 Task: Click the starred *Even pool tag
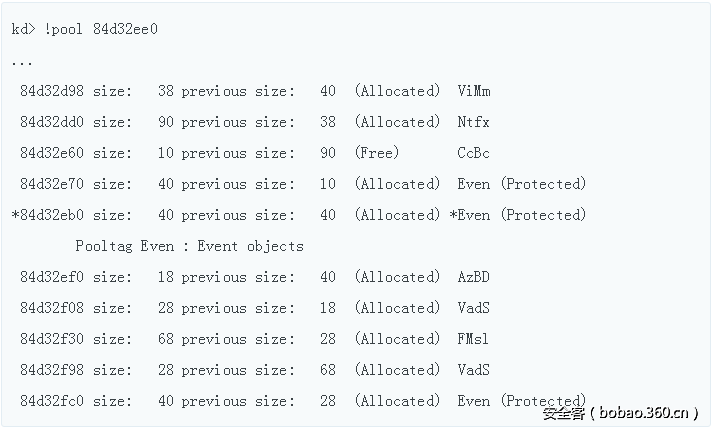click(x=470, y=215)
